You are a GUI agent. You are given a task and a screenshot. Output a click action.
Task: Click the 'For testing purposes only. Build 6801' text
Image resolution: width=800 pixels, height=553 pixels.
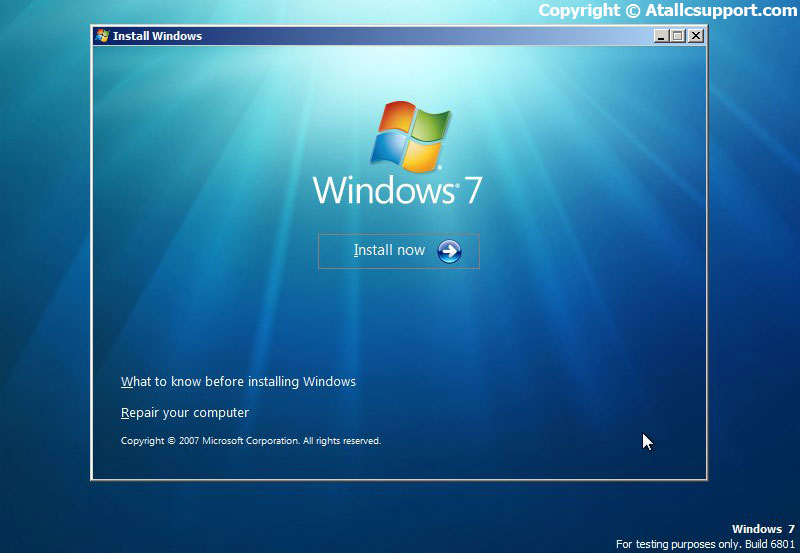point(705,544)
